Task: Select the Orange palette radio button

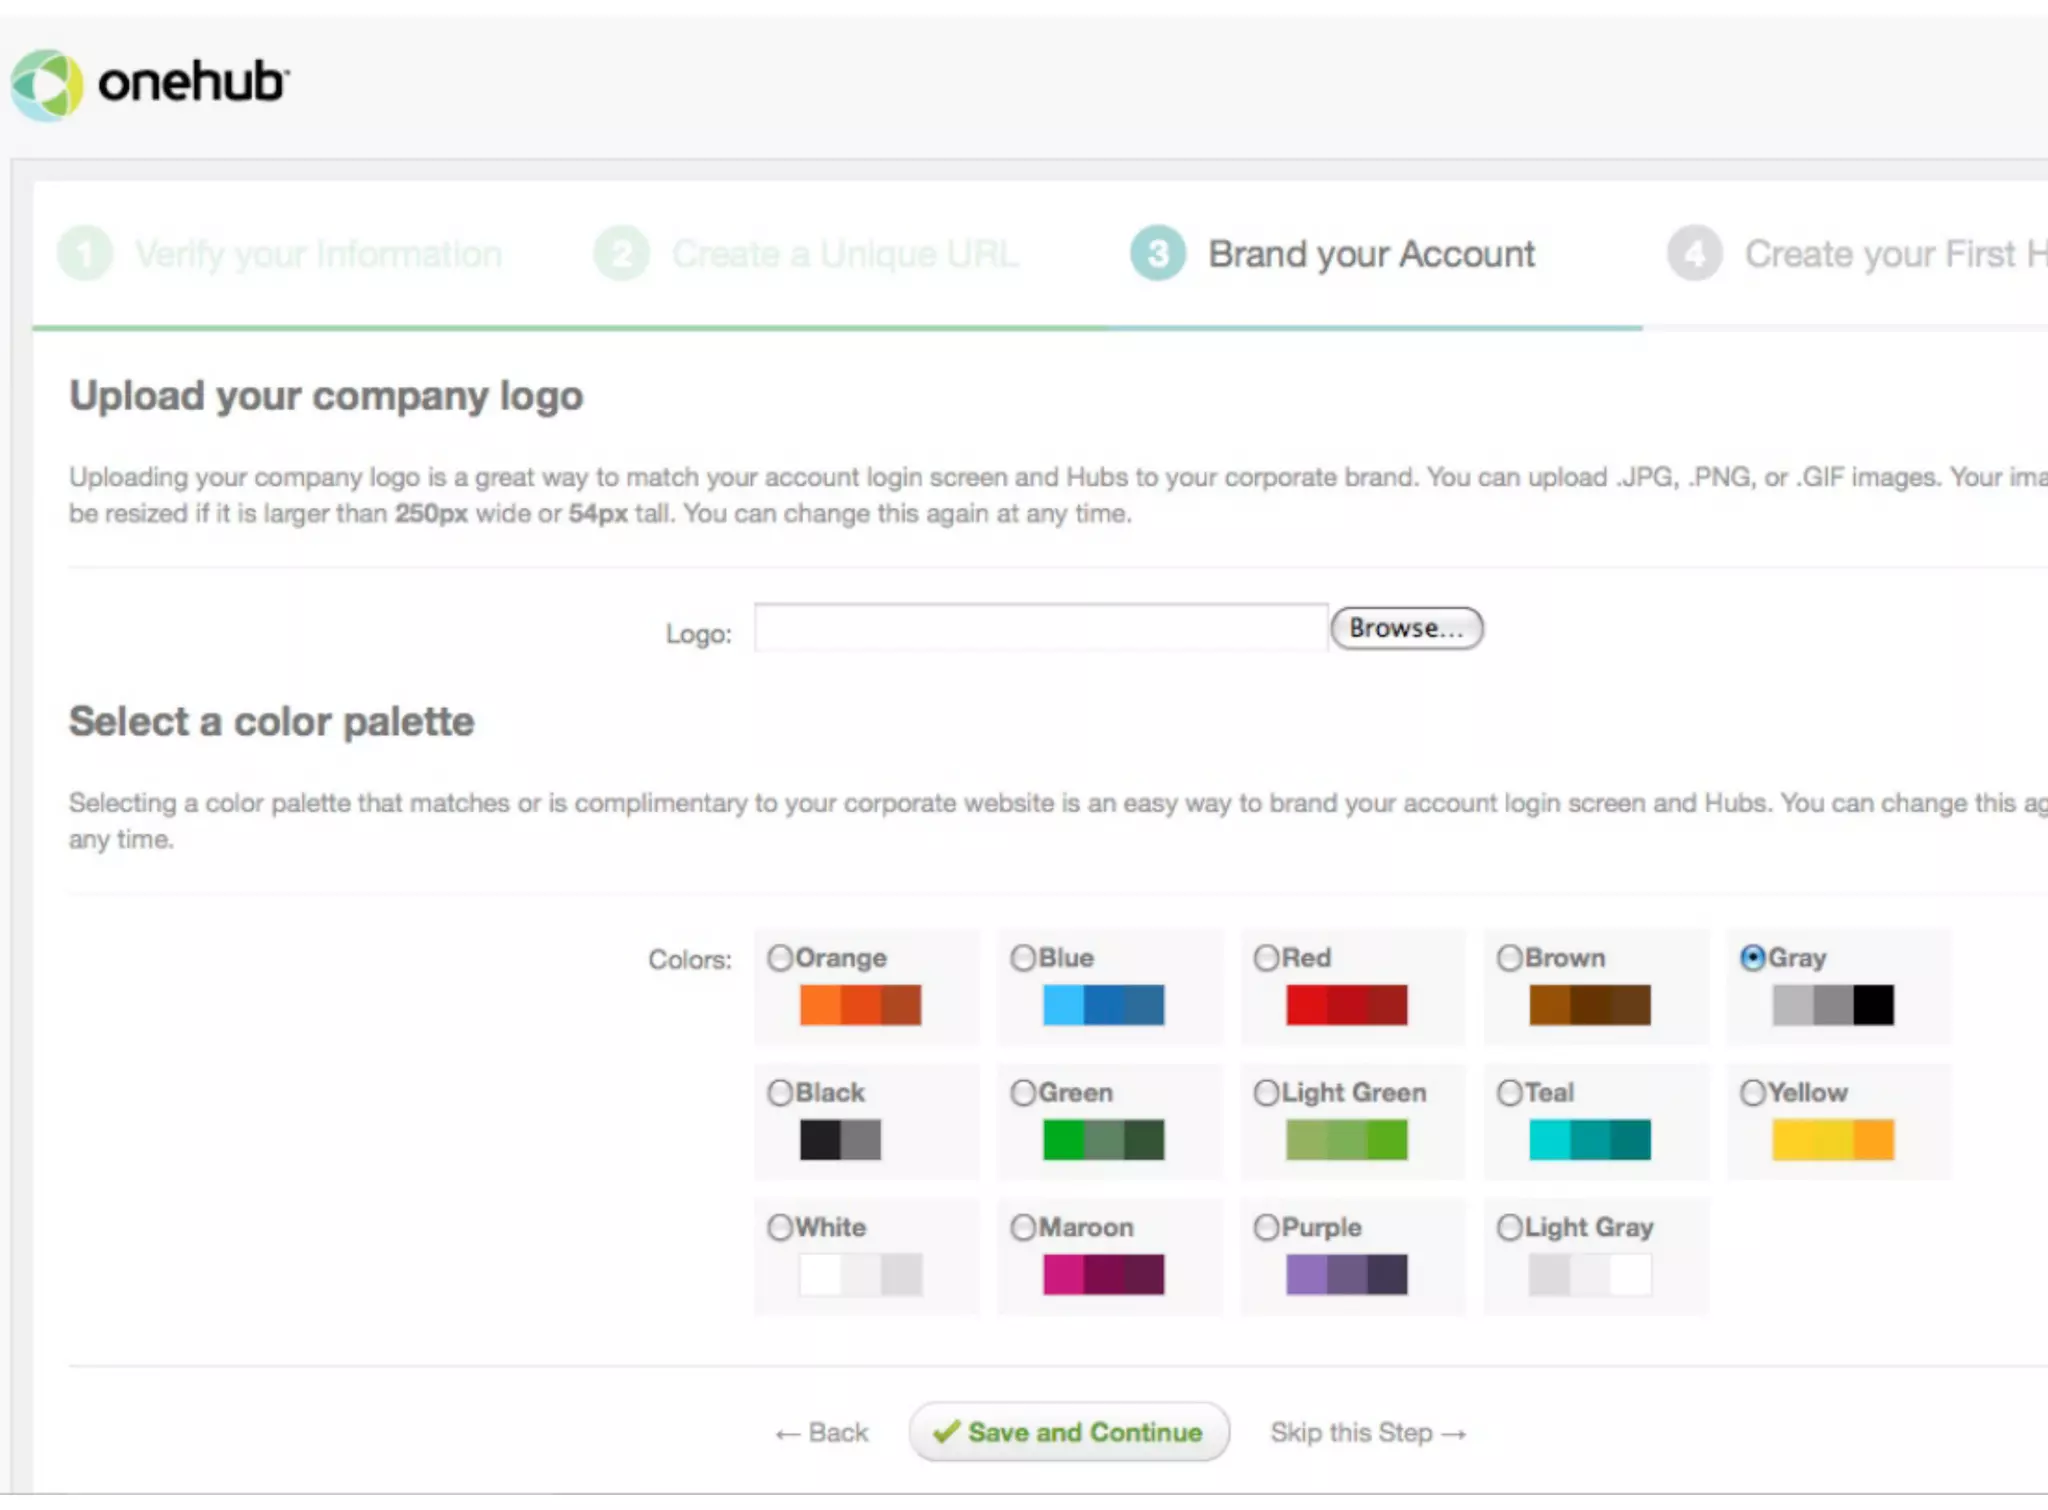Action: pyautogui.click(x=780, y=958)
